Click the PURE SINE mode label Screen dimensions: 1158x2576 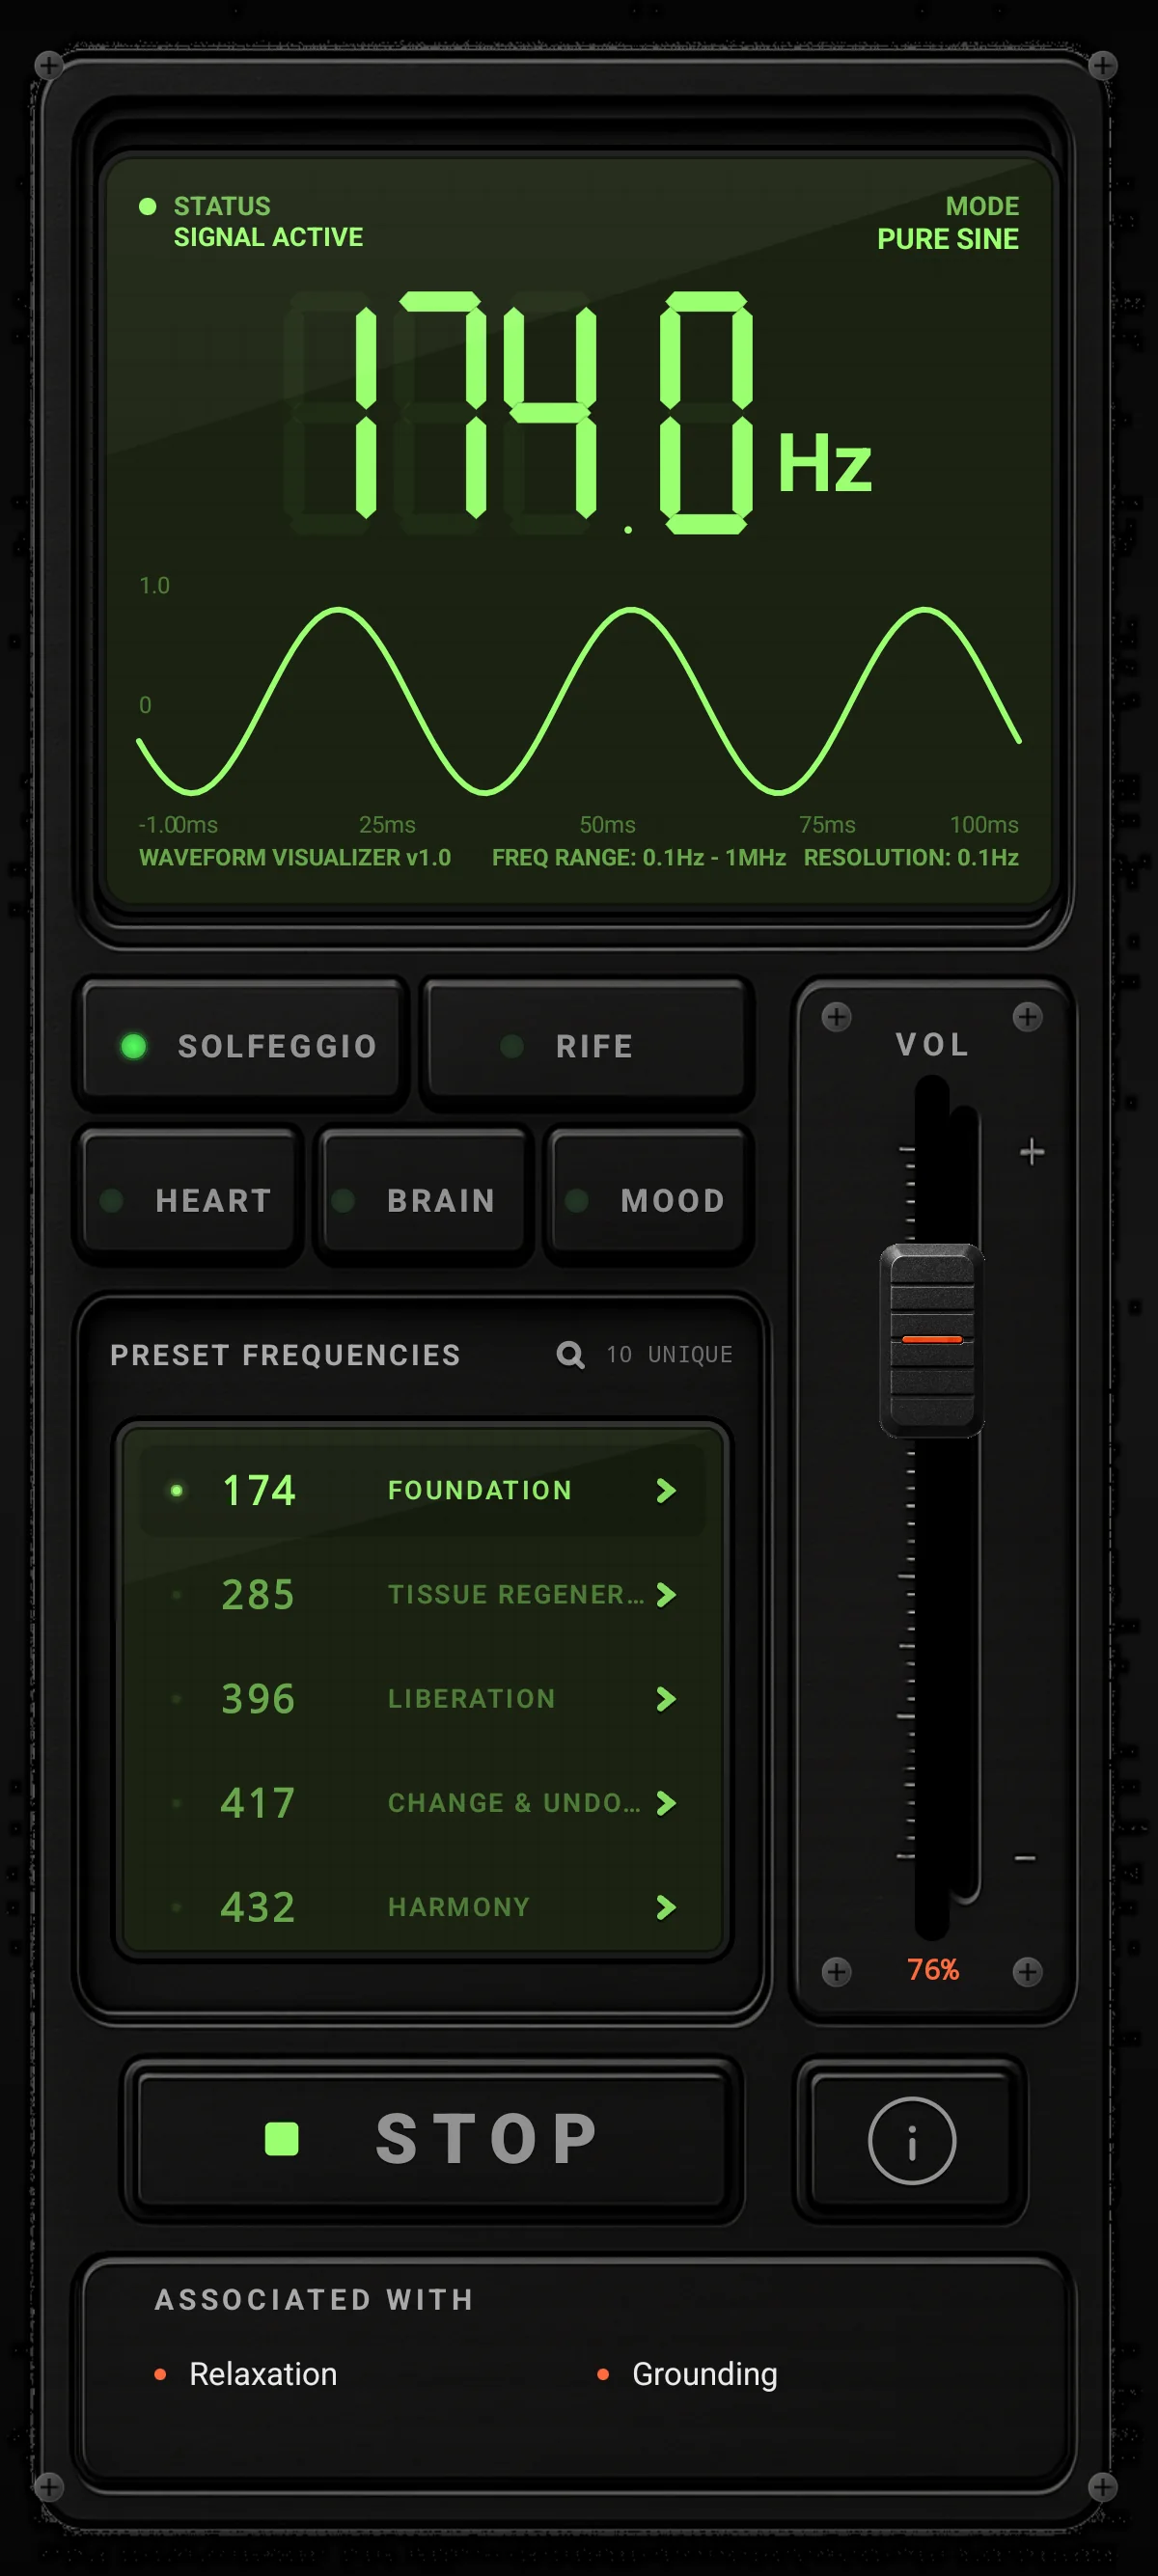947,239
